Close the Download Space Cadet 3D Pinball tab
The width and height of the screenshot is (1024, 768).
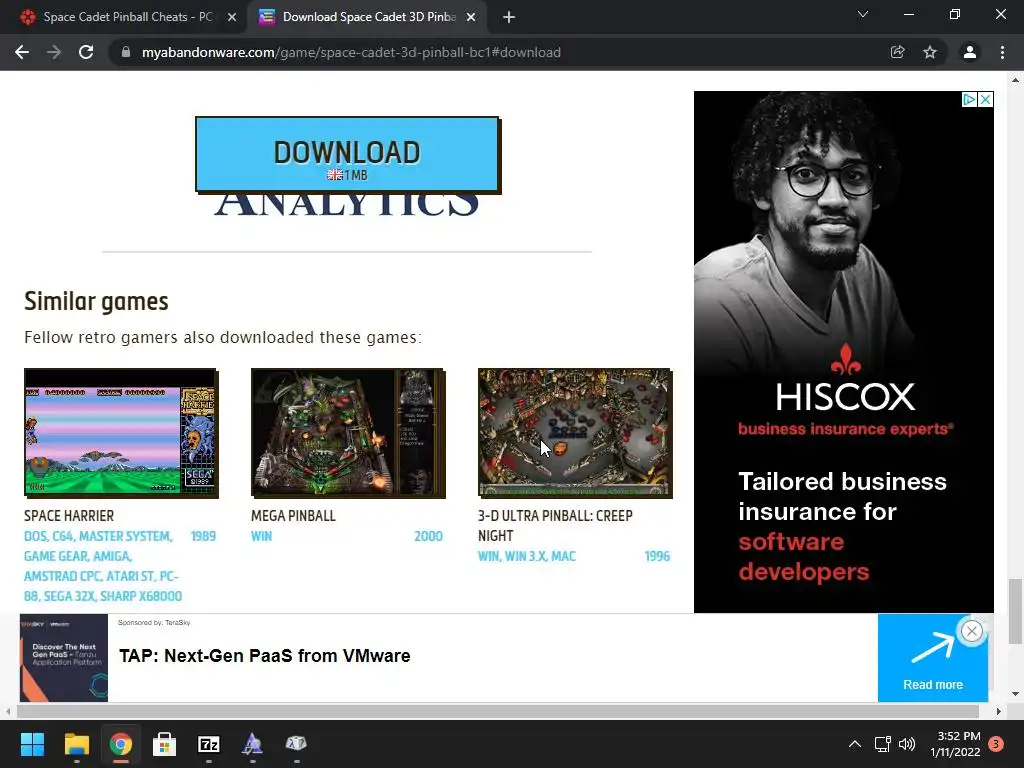471,17
